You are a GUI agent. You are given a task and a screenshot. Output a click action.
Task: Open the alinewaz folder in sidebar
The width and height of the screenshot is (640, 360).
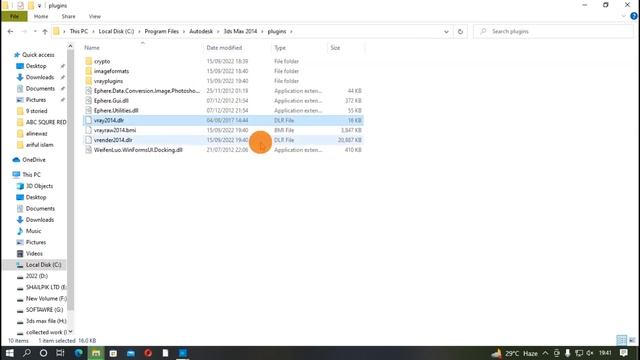[36, 133]
